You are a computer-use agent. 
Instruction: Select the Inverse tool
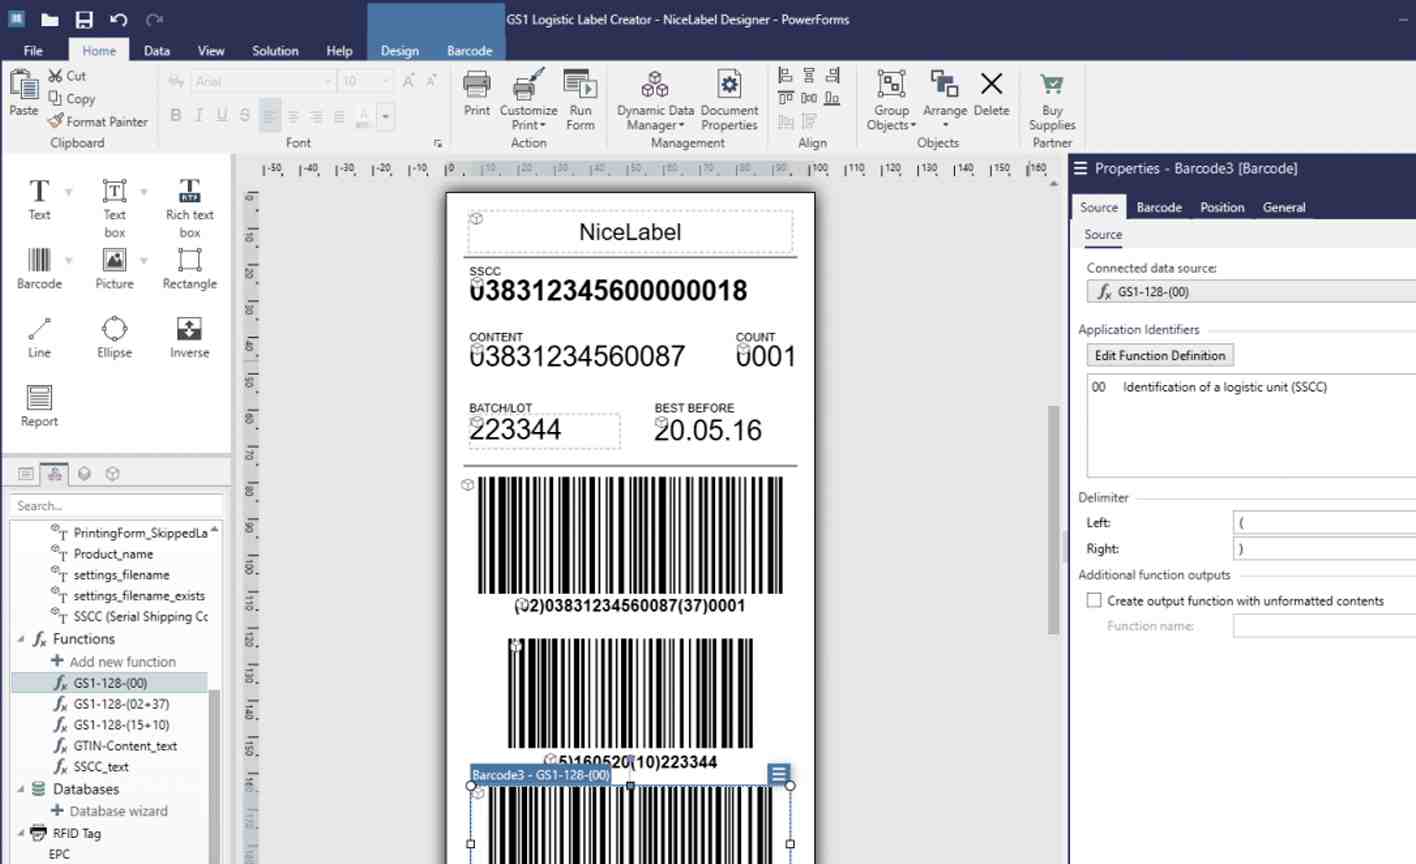(190, 337)
